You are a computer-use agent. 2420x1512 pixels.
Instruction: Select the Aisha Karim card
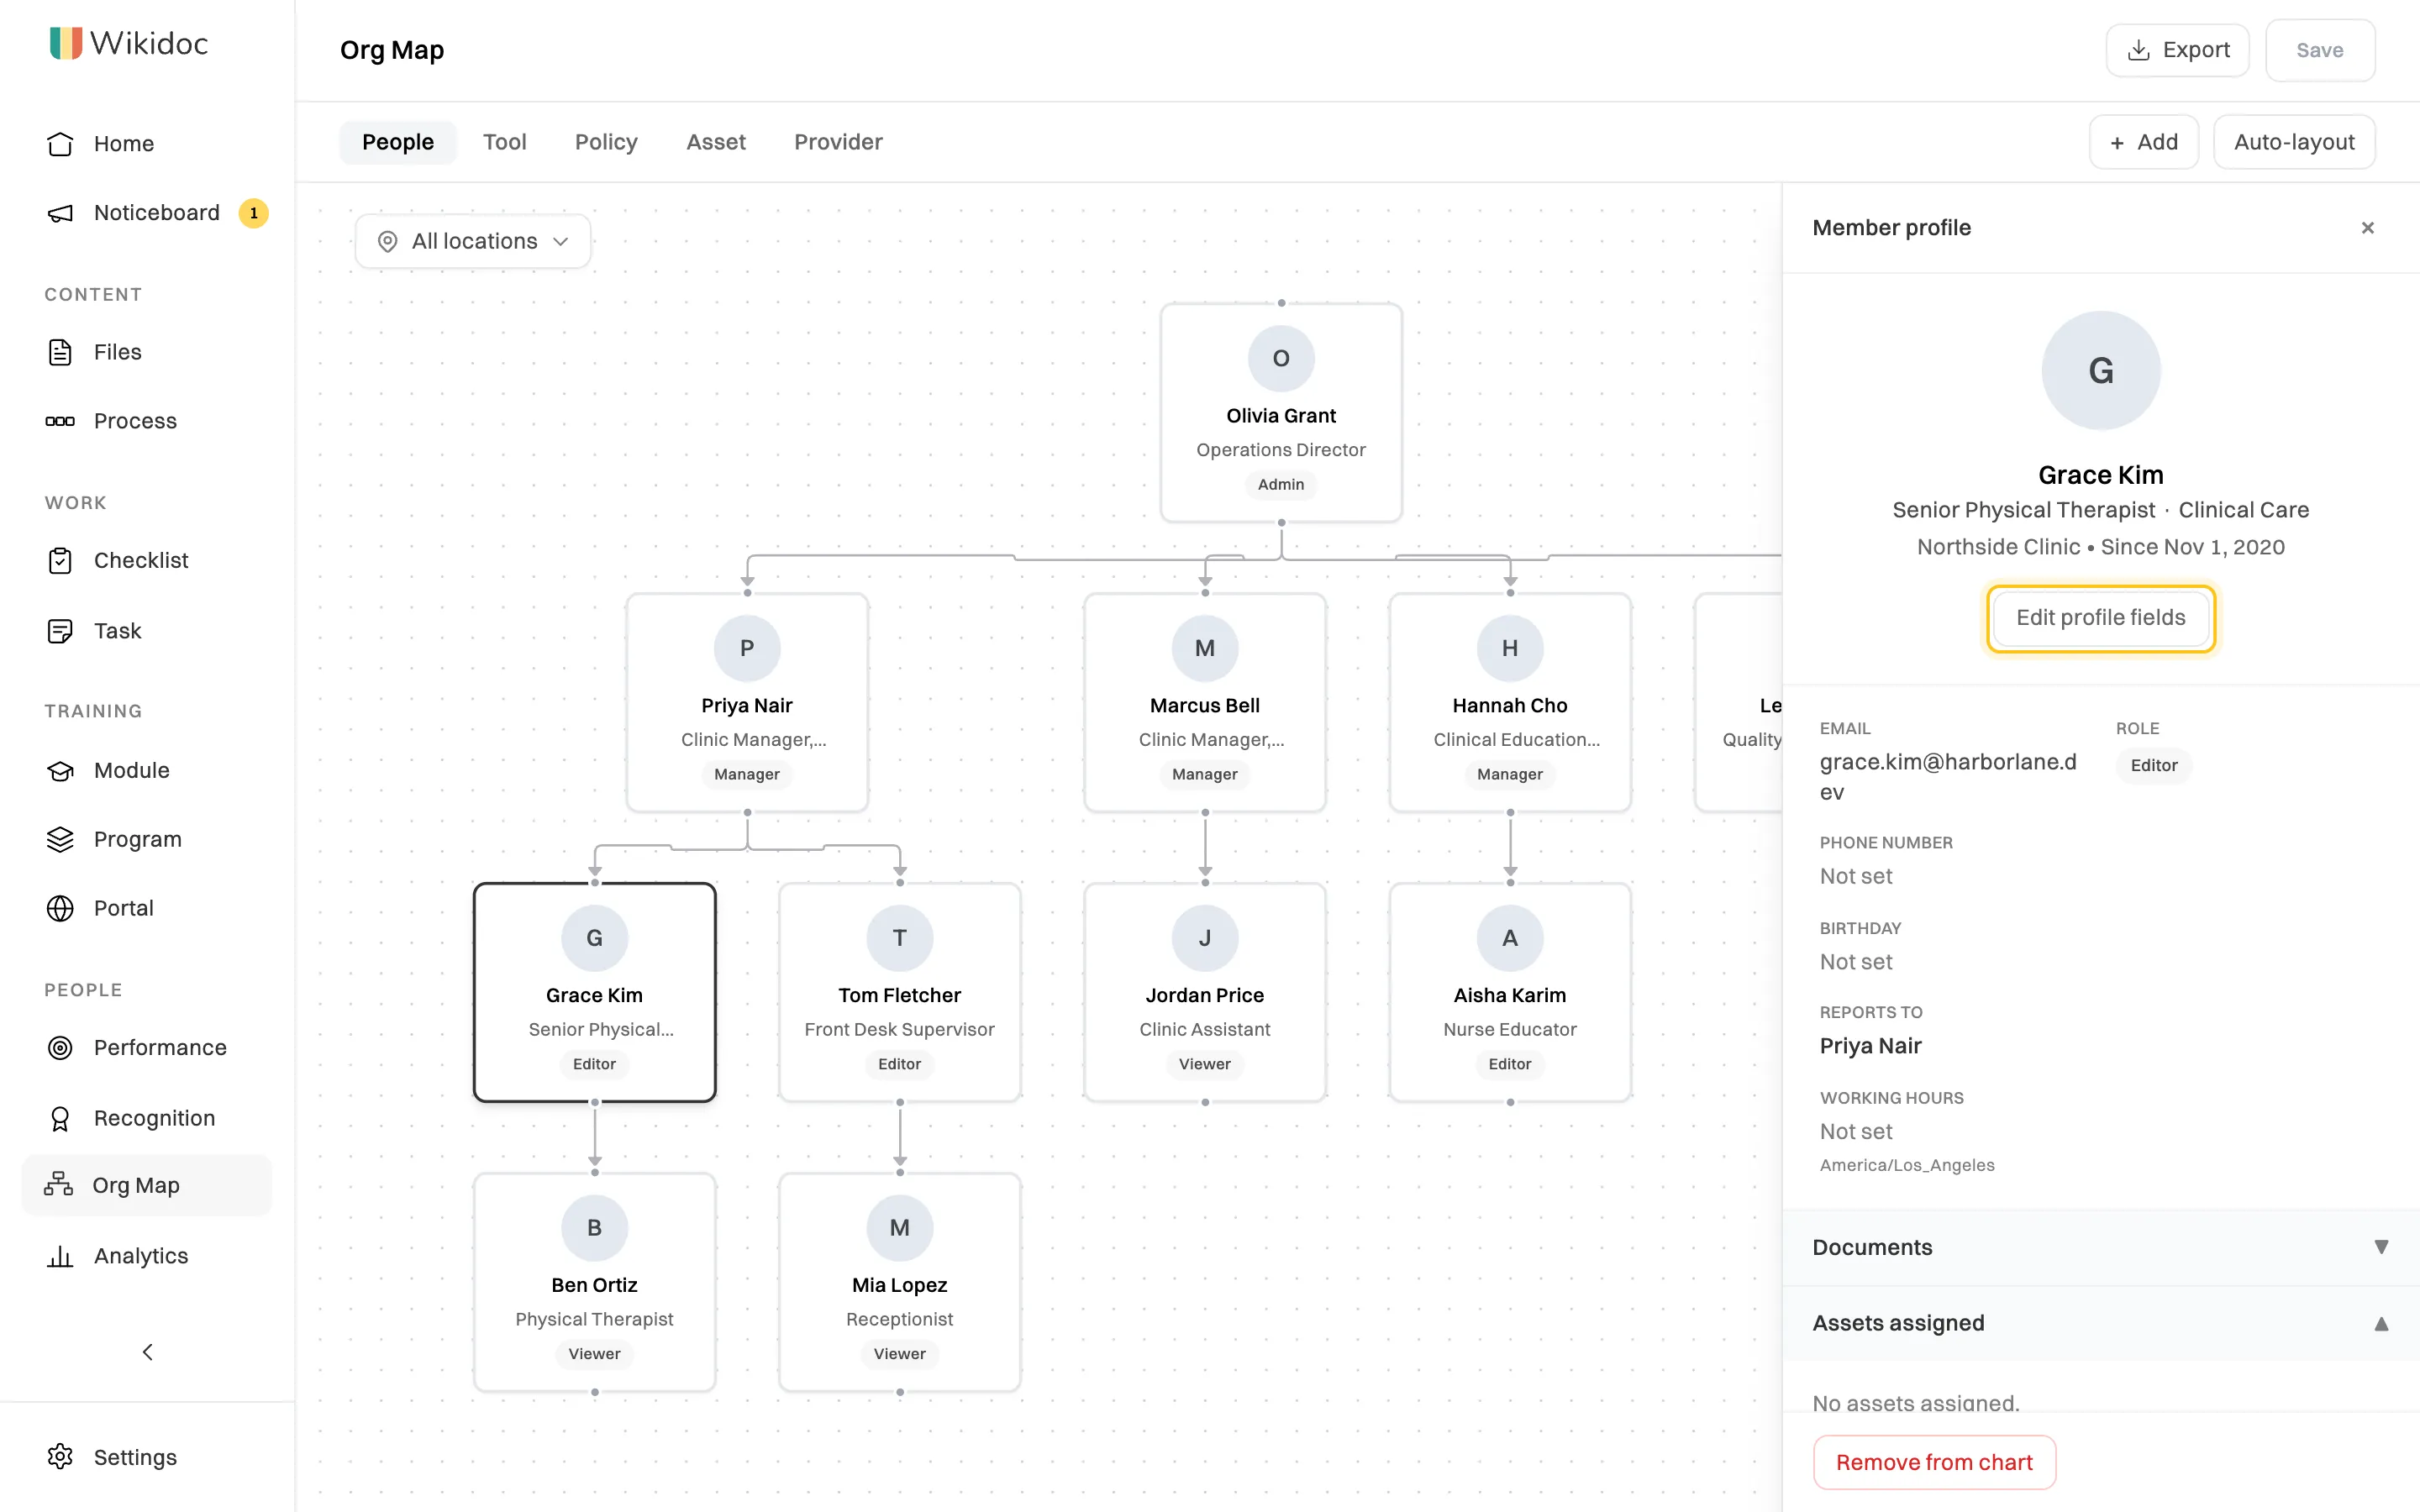(1510, 993)
